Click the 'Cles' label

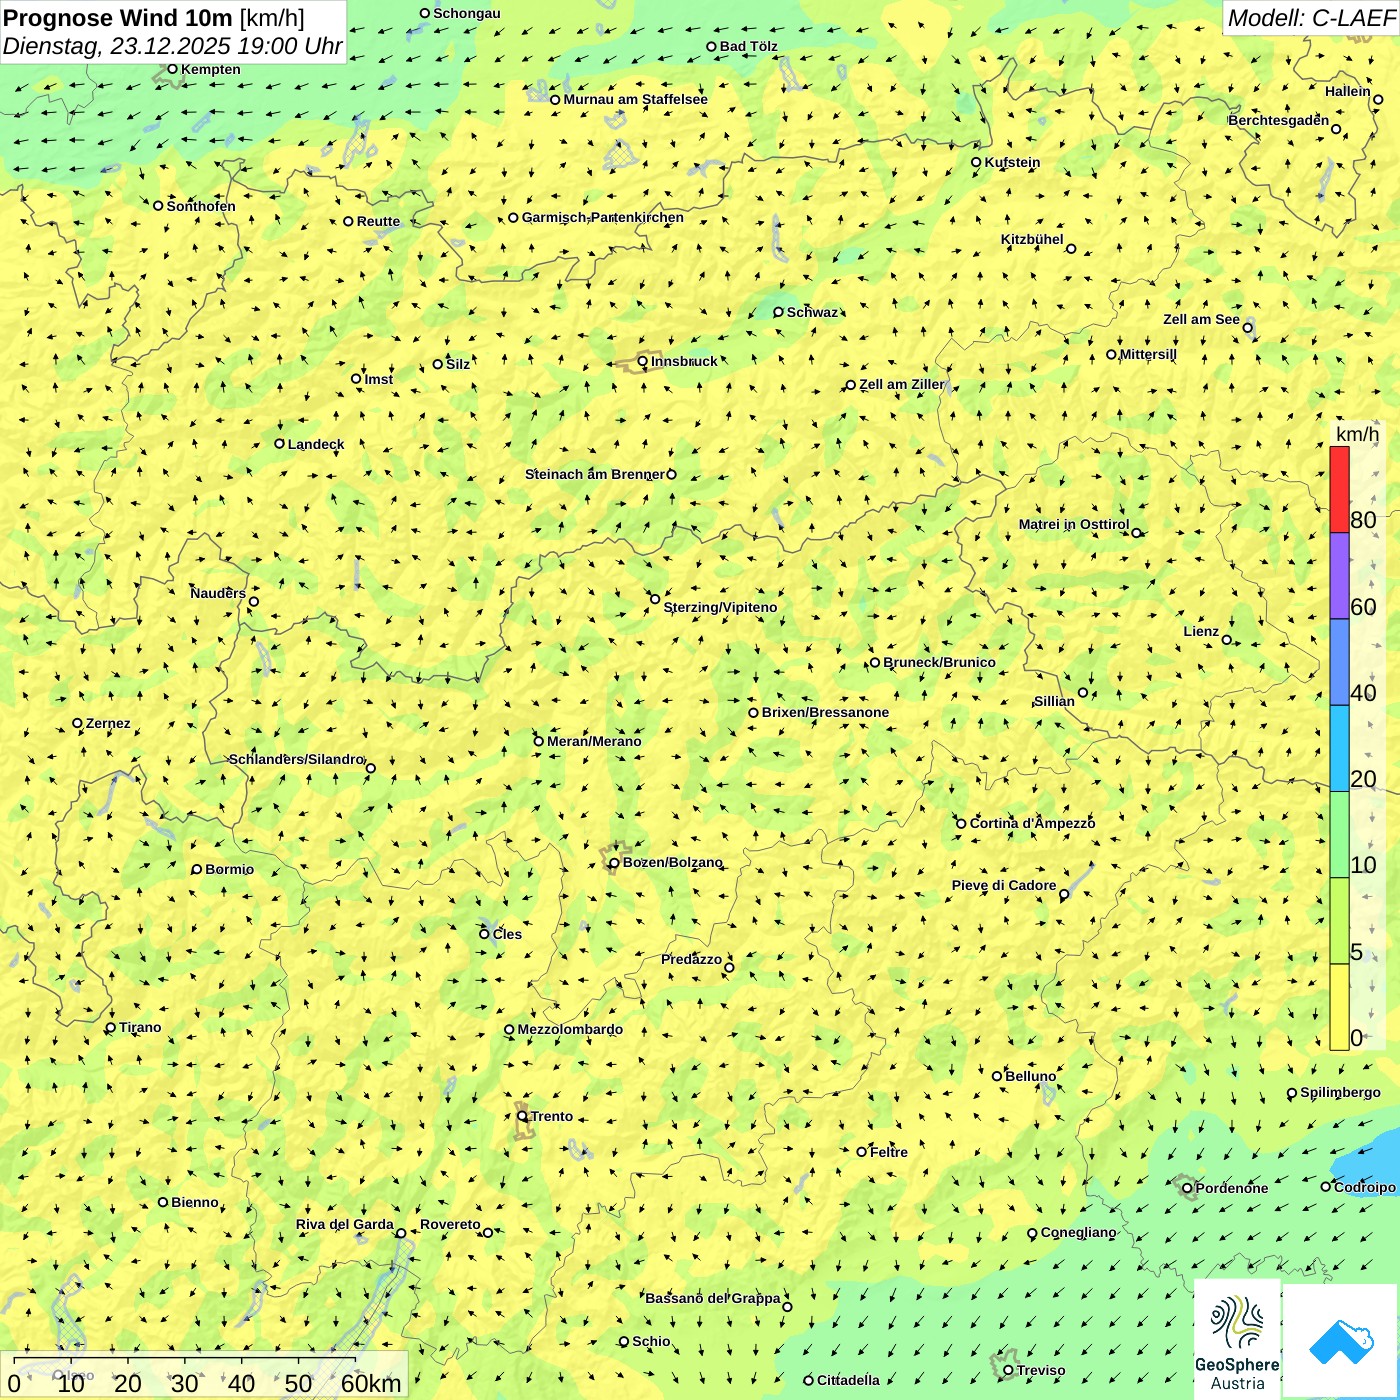pyautogui.click(x=507, y=934)
